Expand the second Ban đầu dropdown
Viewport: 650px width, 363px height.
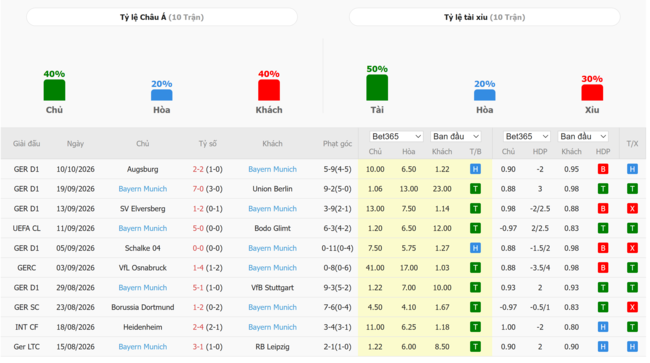point(582,136)
